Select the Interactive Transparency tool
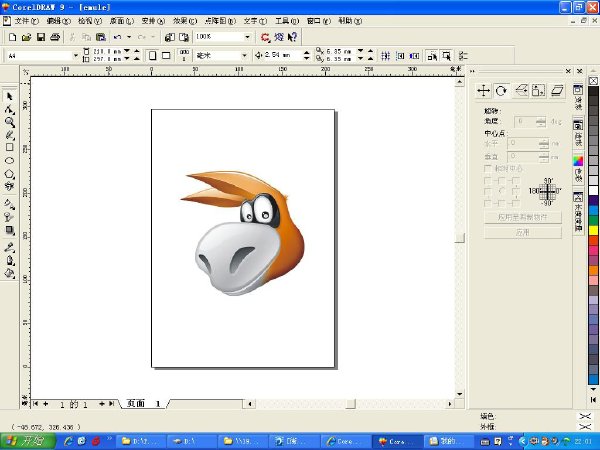 pos(9,217)
